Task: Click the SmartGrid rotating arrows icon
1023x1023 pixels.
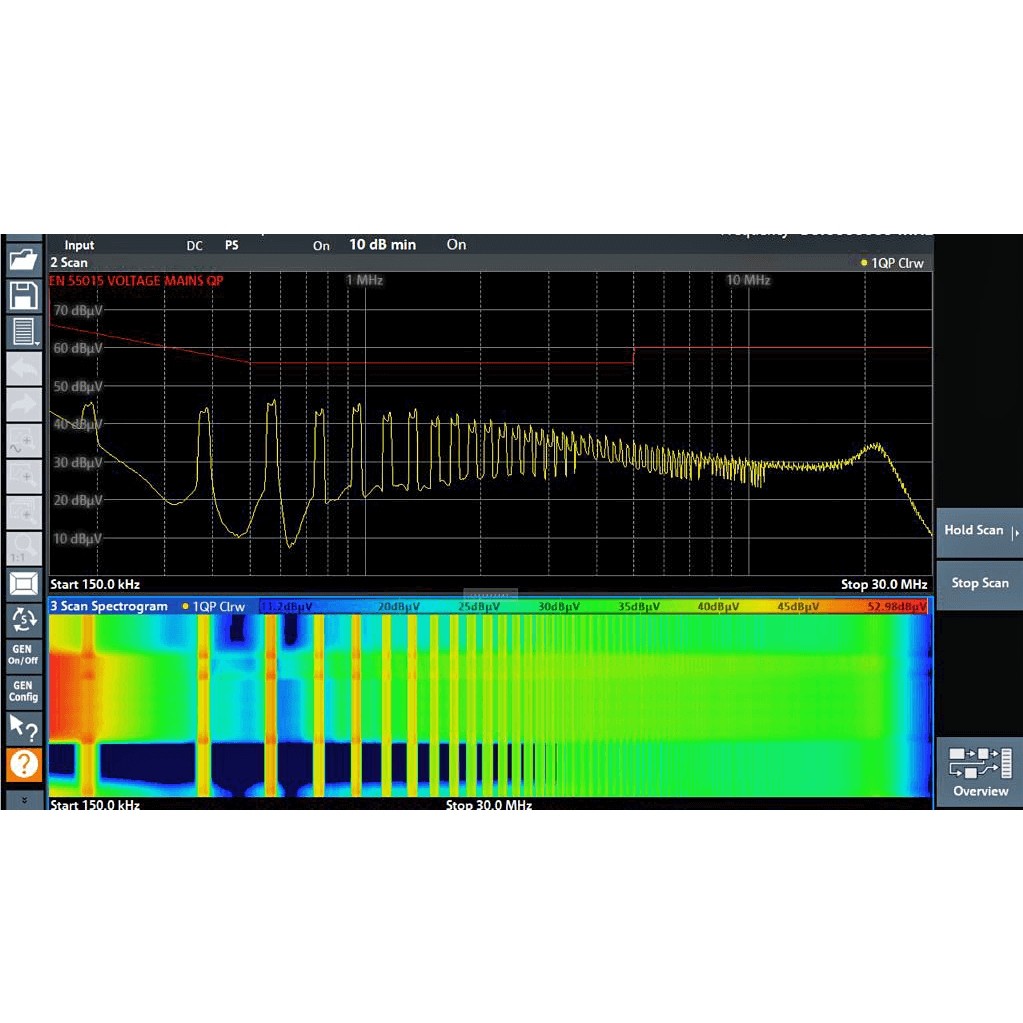Action: 24,619
